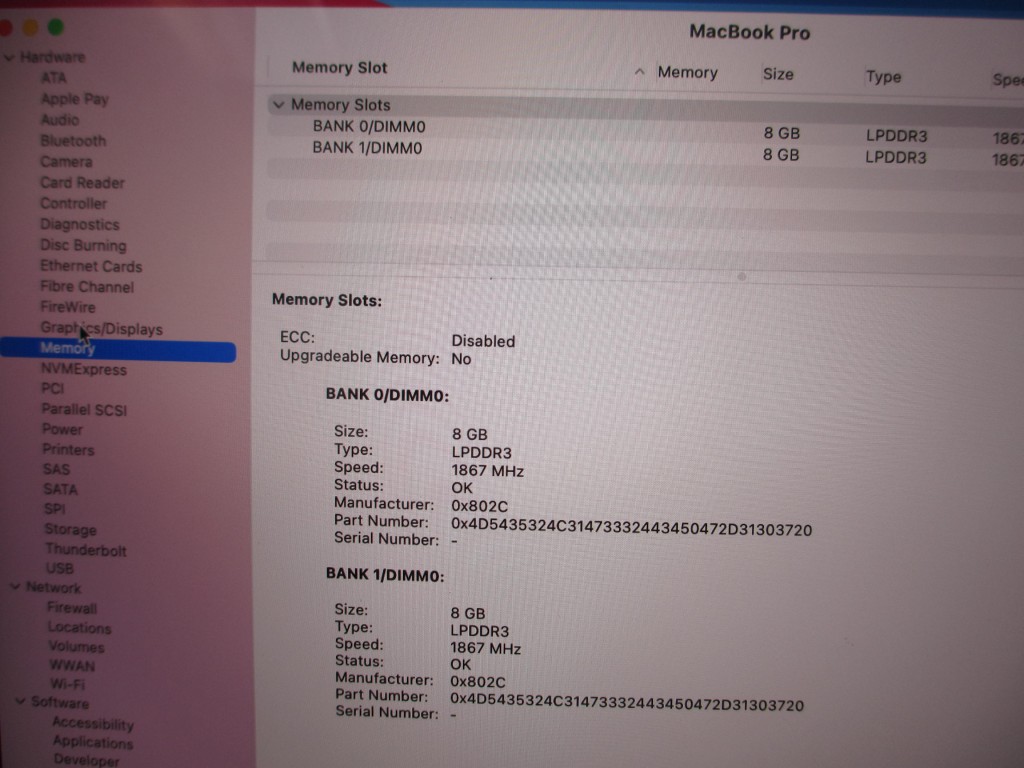Show Storage information
Image resolution: width=1024 pixels, height=768 pixels.
click(71, 530)
